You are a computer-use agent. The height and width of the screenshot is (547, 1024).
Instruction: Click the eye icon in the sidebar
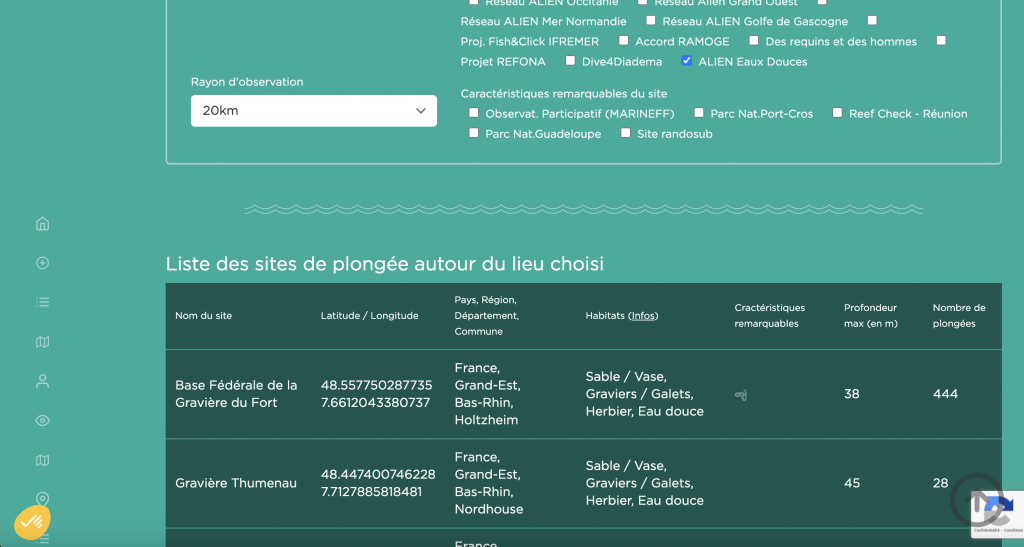(42, 421)
